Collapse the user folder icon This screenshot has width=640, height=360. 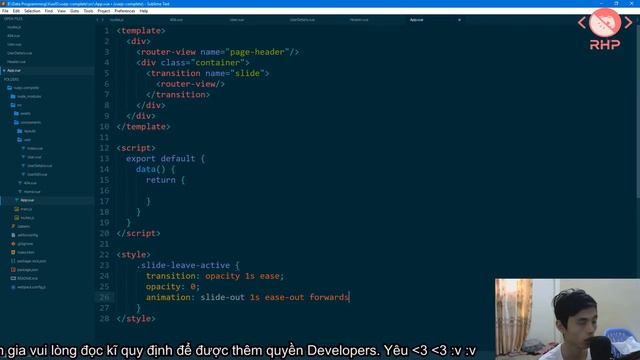[20, 140]
